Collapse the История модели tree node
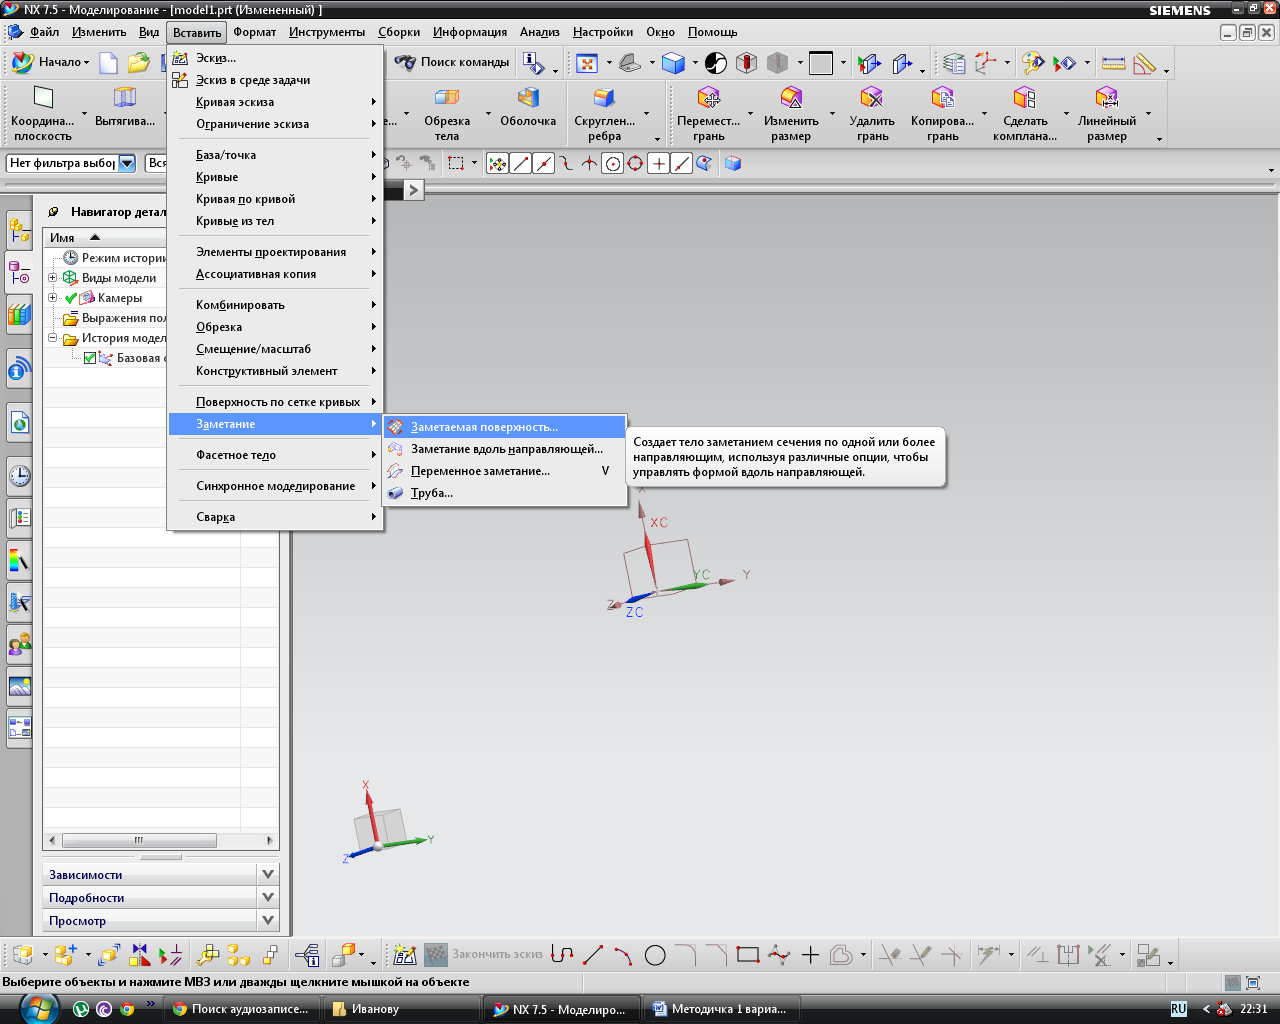1280x1024 pixels. coord(53,338)
